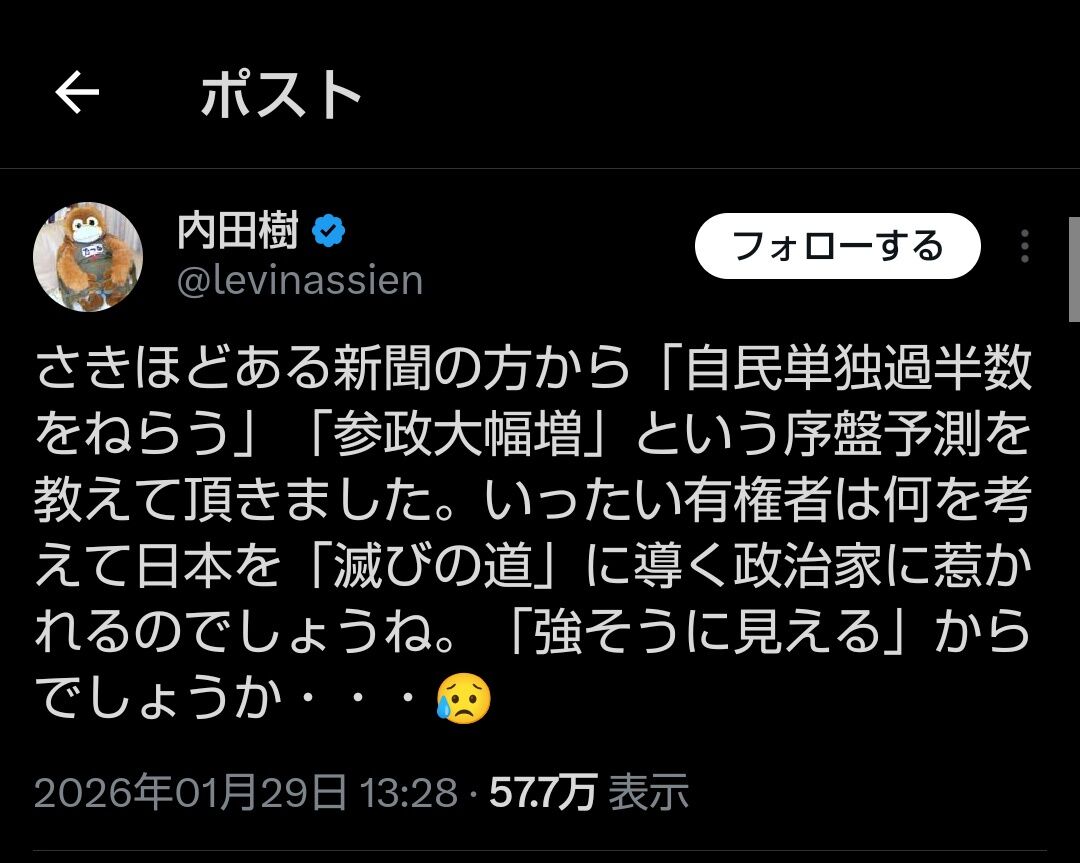Click the 2026年01月29日 13:28 timestamp
1080x863 pixels.
tap(246, 792)
